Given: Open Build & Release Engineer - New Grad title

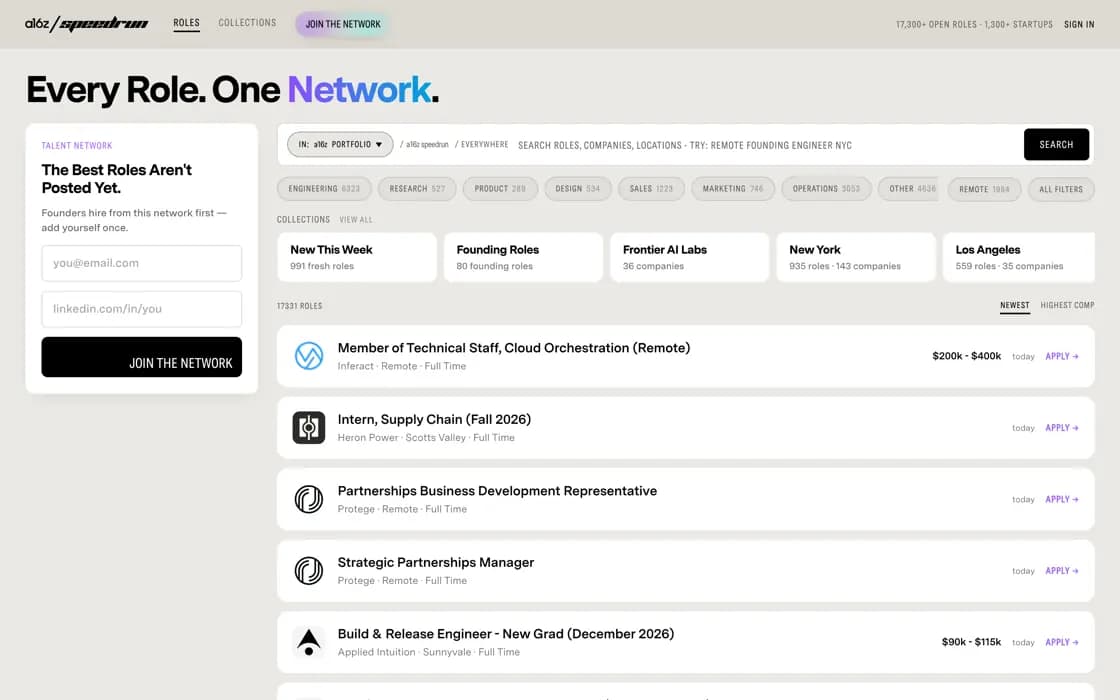Looking at the screenshot, I should click(x=506, y=634).
